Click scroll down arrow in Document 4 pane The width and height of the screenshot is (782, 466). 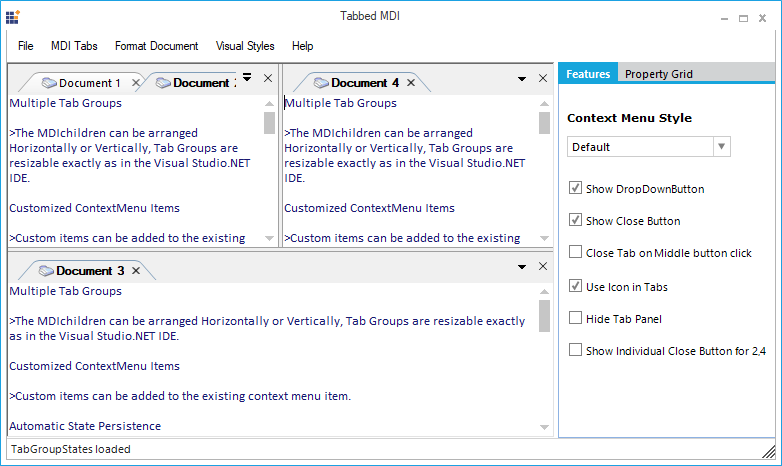[x=544, y=238]
